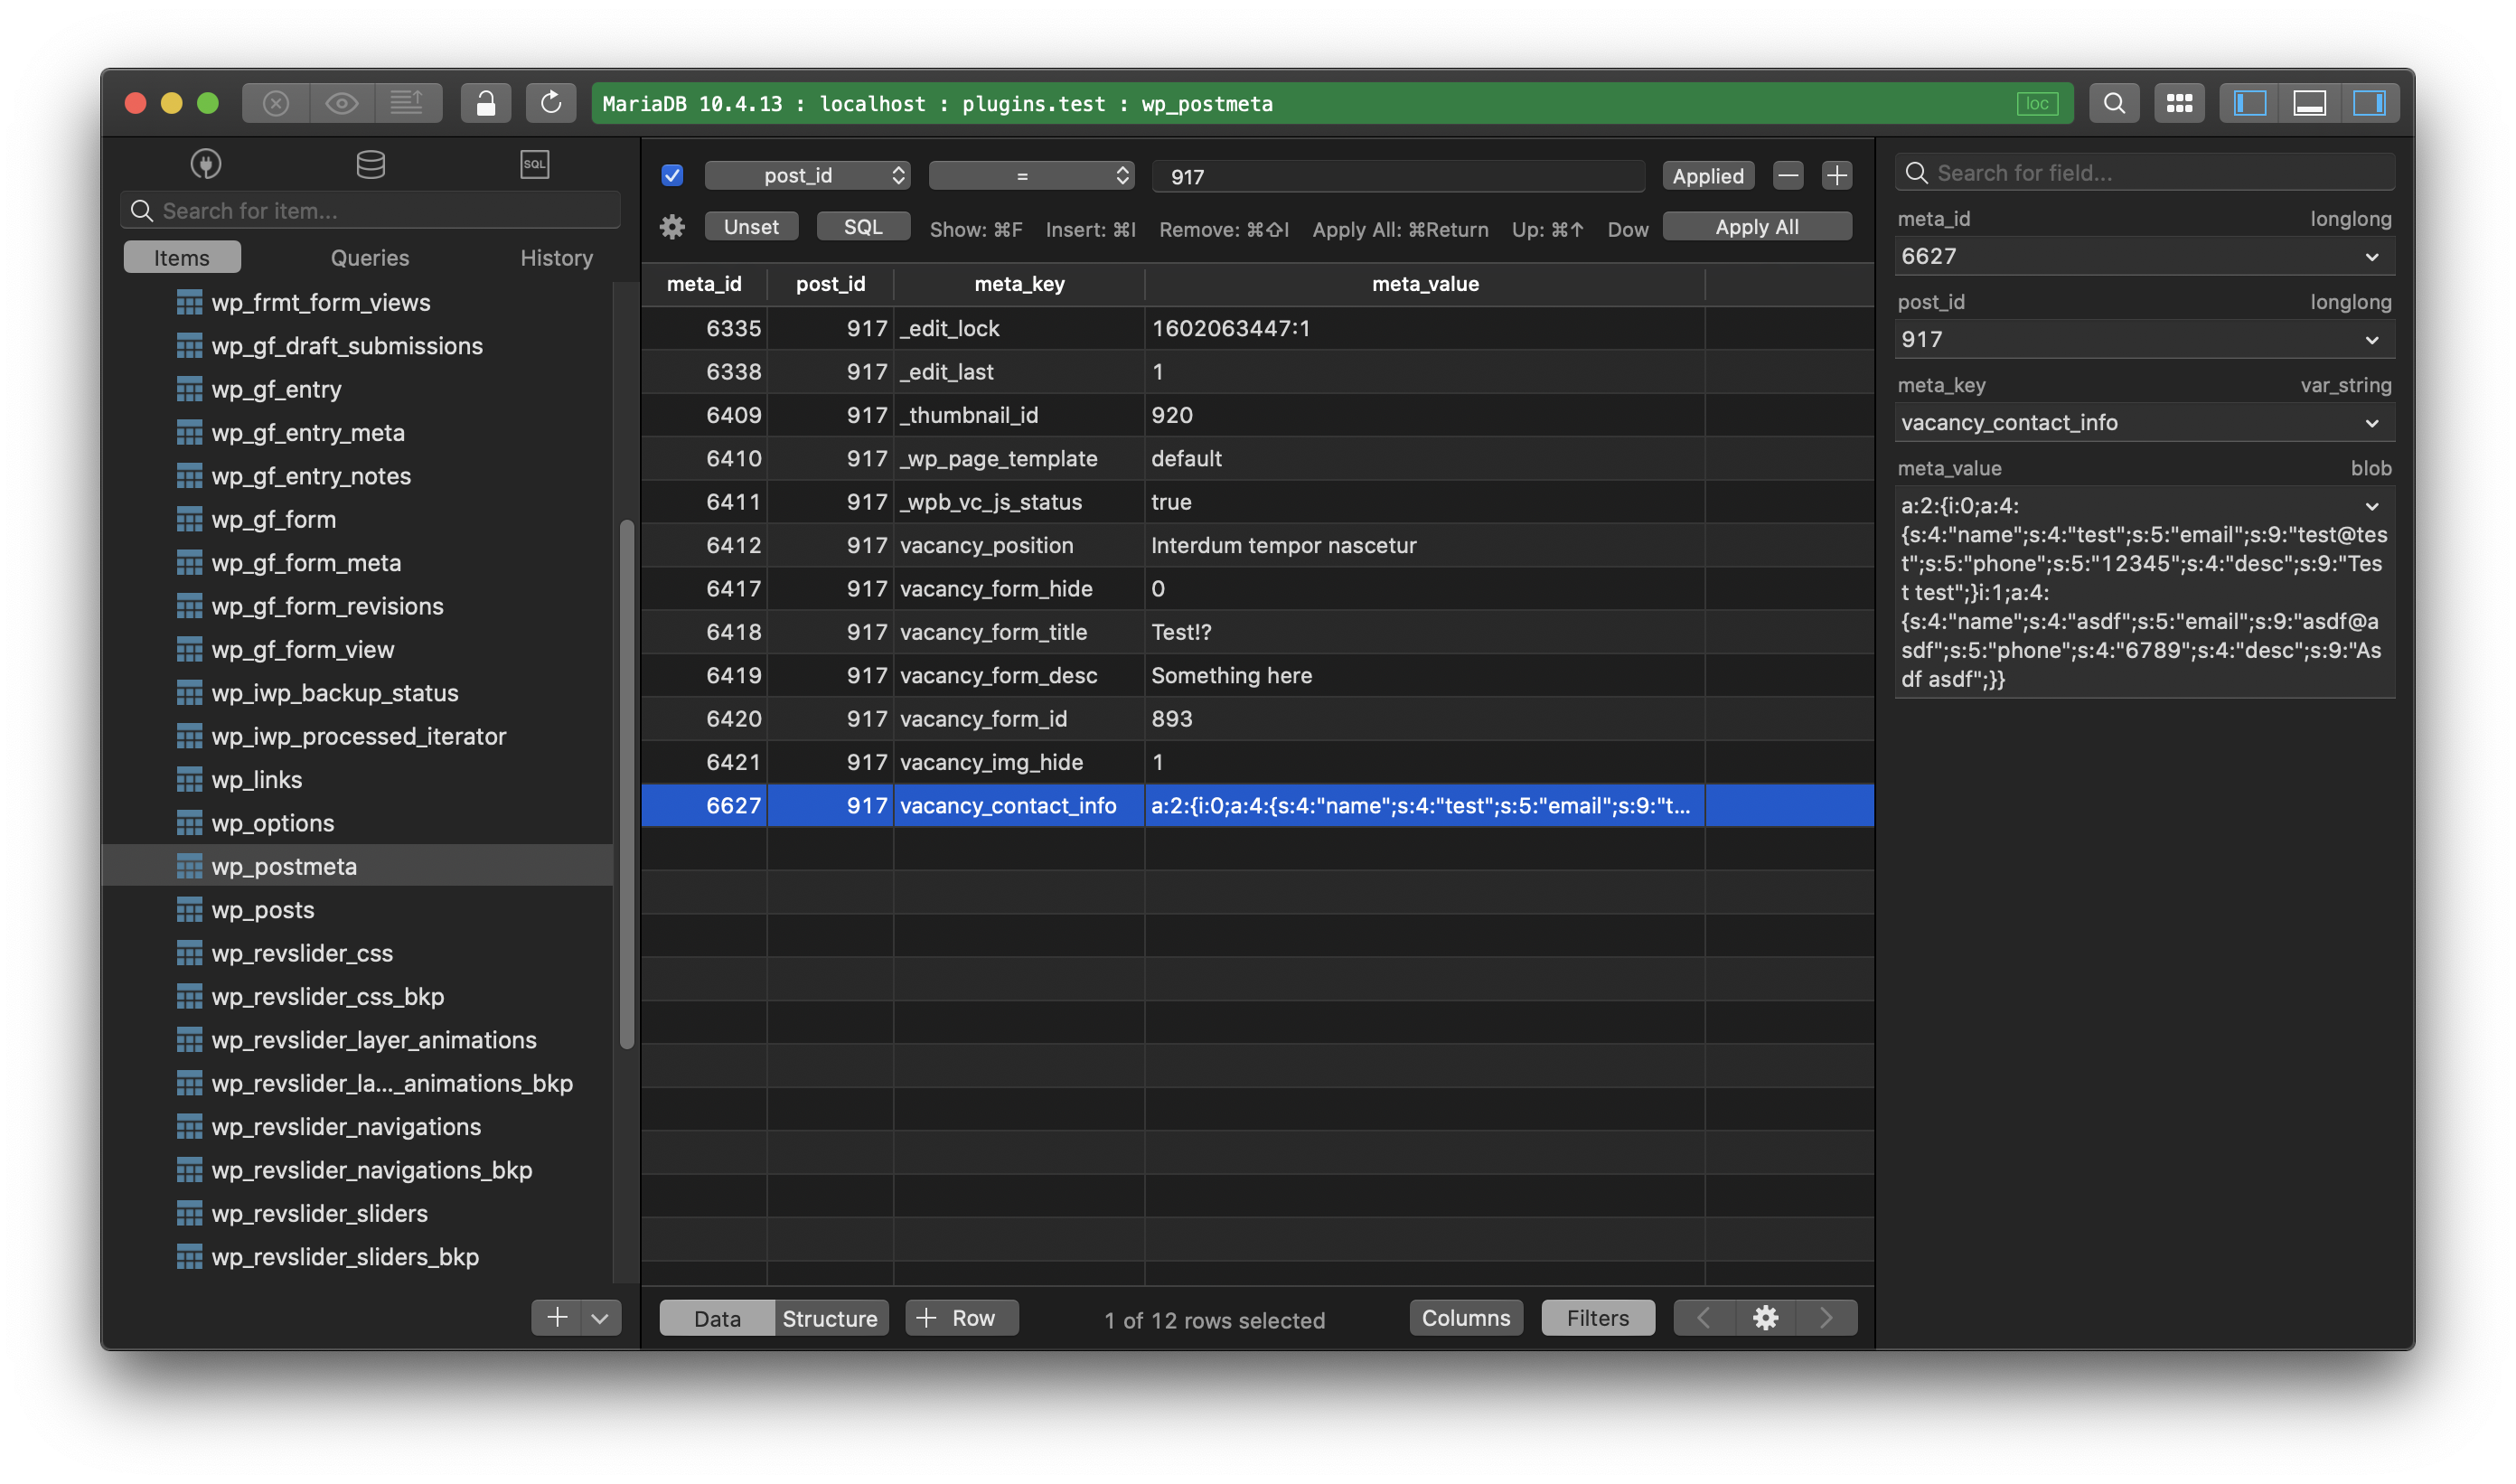Screen dimensions: 2516x1484
Task: Click the magnifier search toolbar icon
Action: click(2114, 103)
